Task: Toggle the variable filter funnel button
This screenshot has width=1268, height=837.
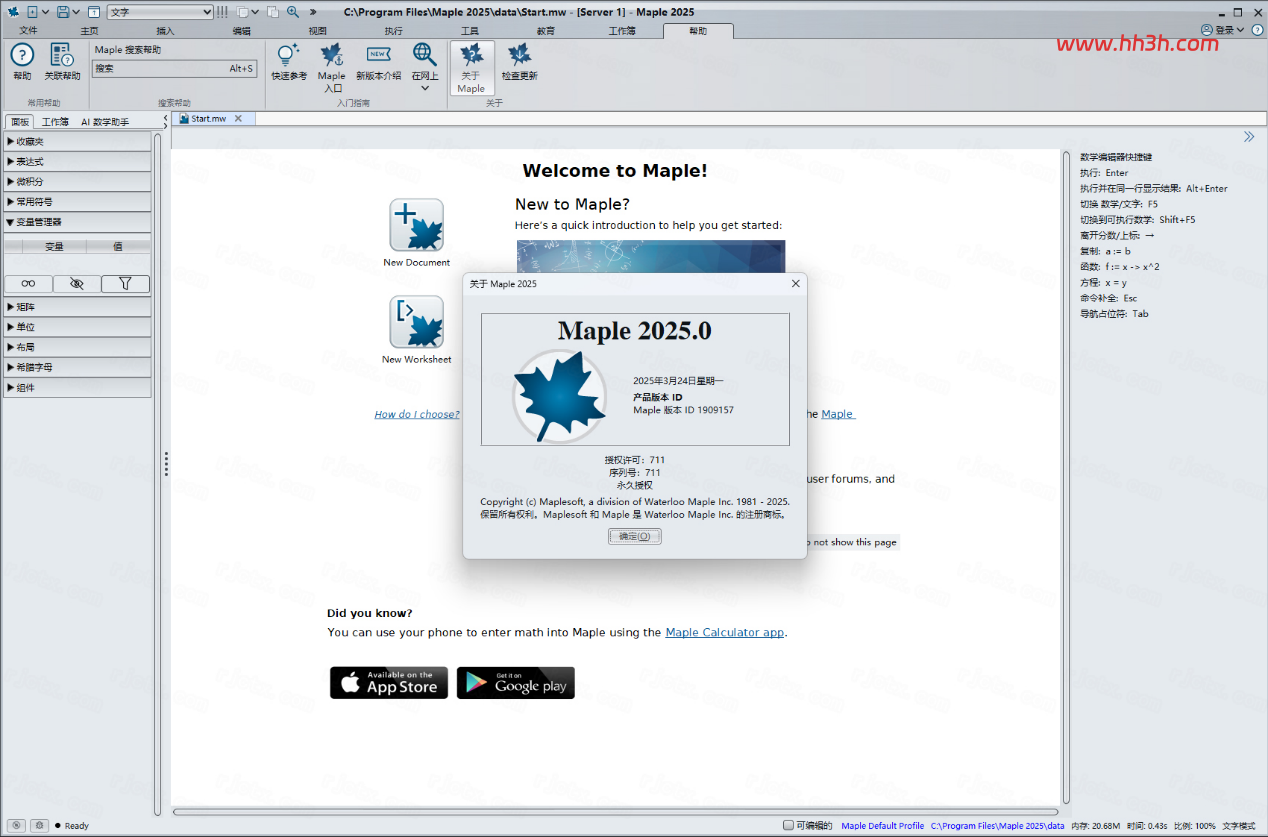Action: tap(125, 284)
